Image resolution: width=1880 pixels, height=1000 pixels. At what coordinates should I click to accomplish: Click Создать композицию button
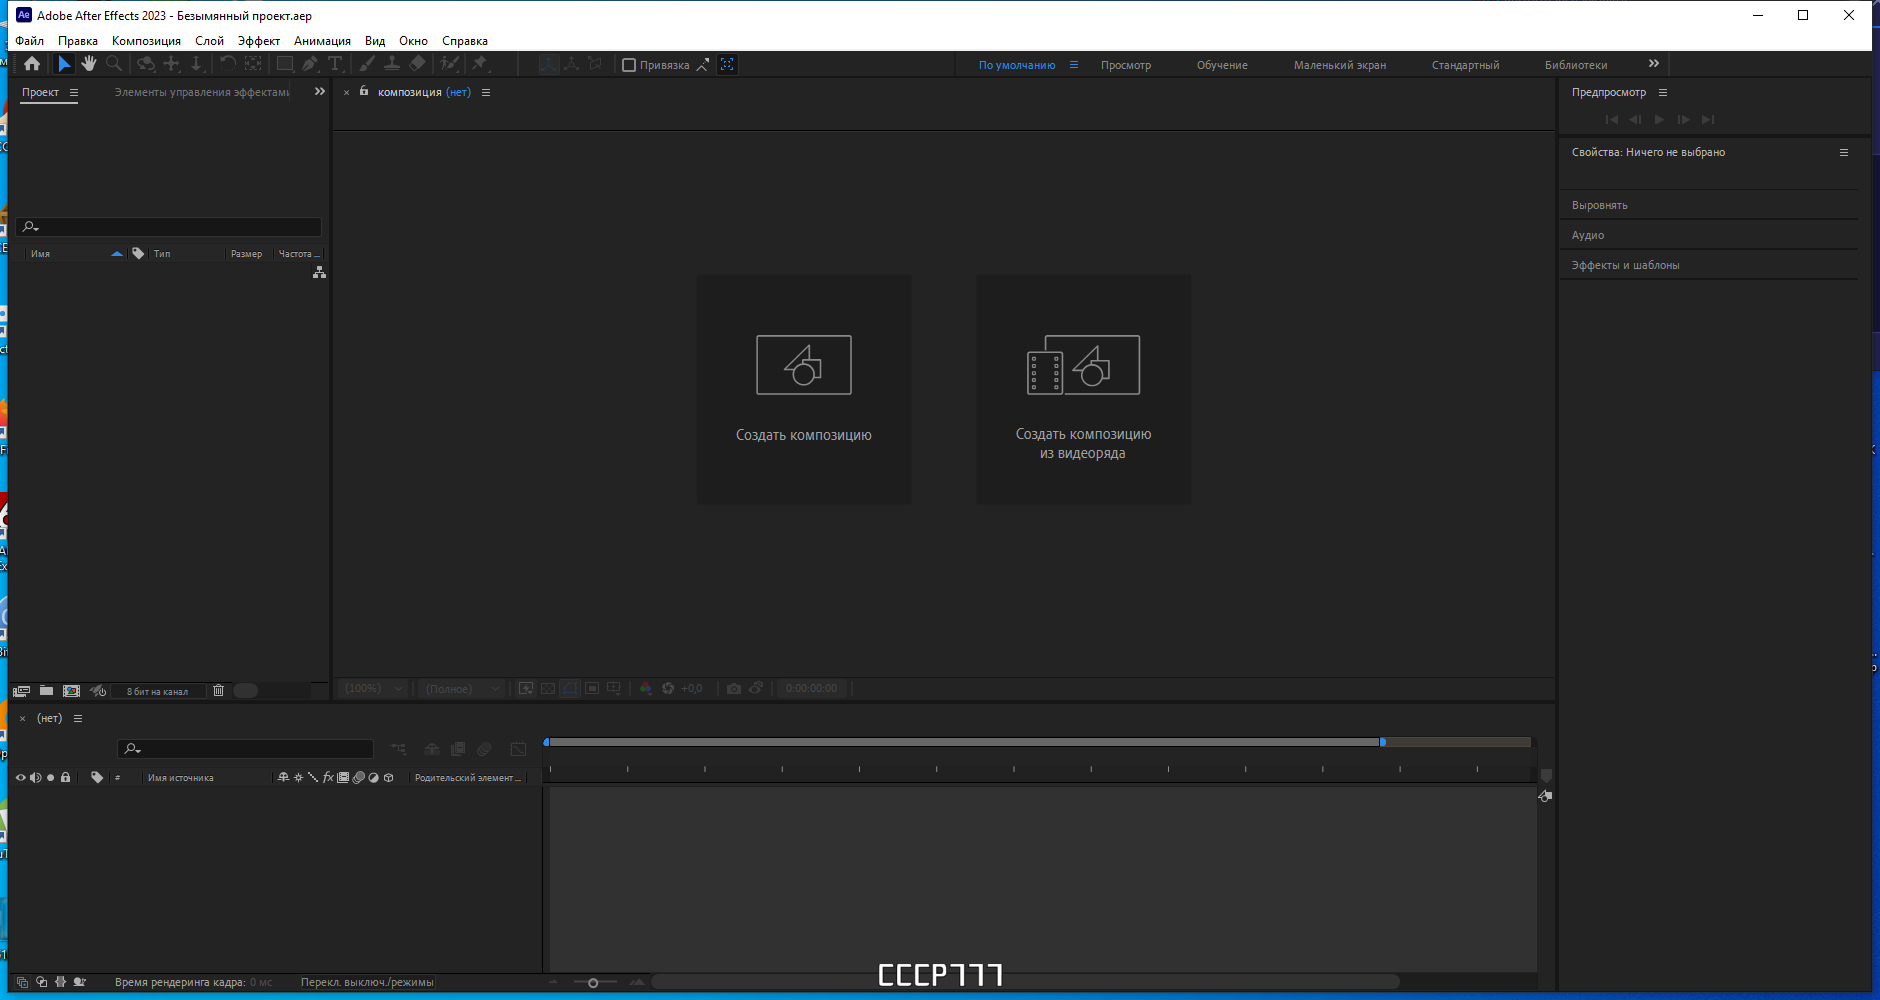[x=804, y=390]
